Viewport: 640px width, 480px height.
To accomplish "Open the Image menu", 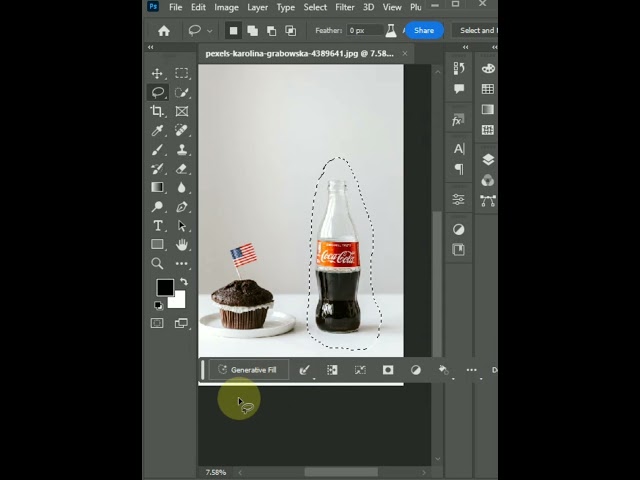I will coord(227,7).
